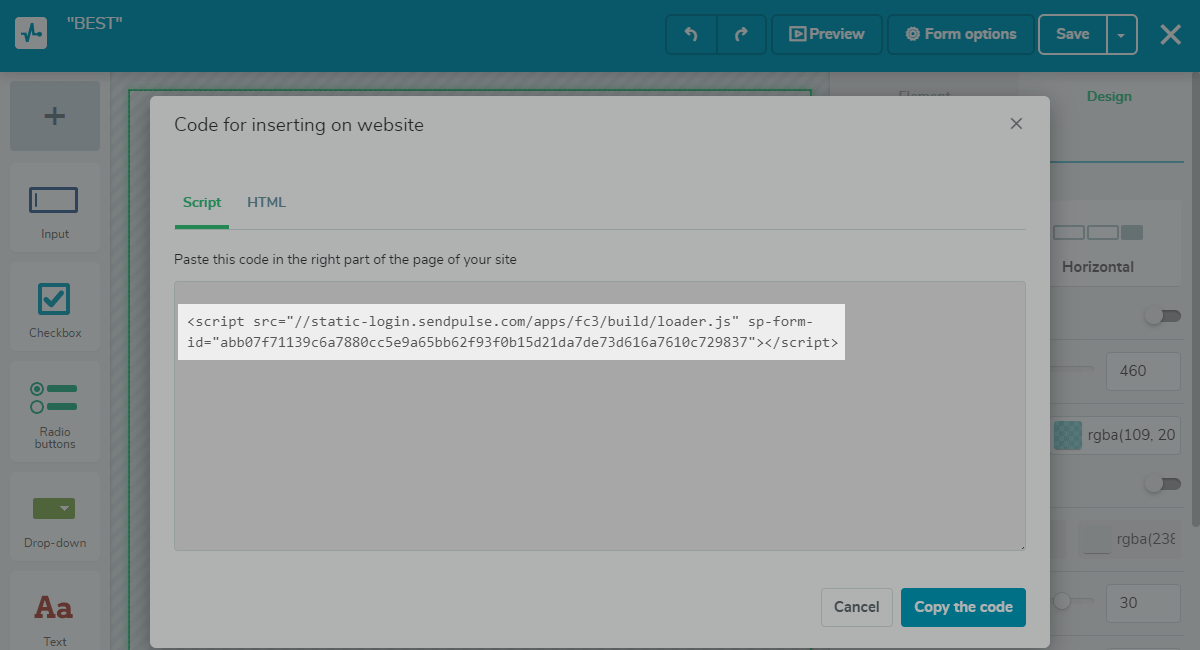Close the code insertion dialog
The height and width of the screenshot is (650, 1200).
pyautogui.click(x=1016, y=124)
